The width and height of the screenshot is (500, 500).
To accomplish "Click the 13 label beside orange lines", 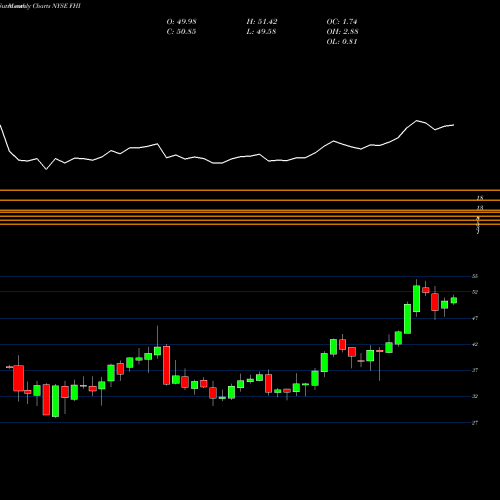I will click(480, 208).
